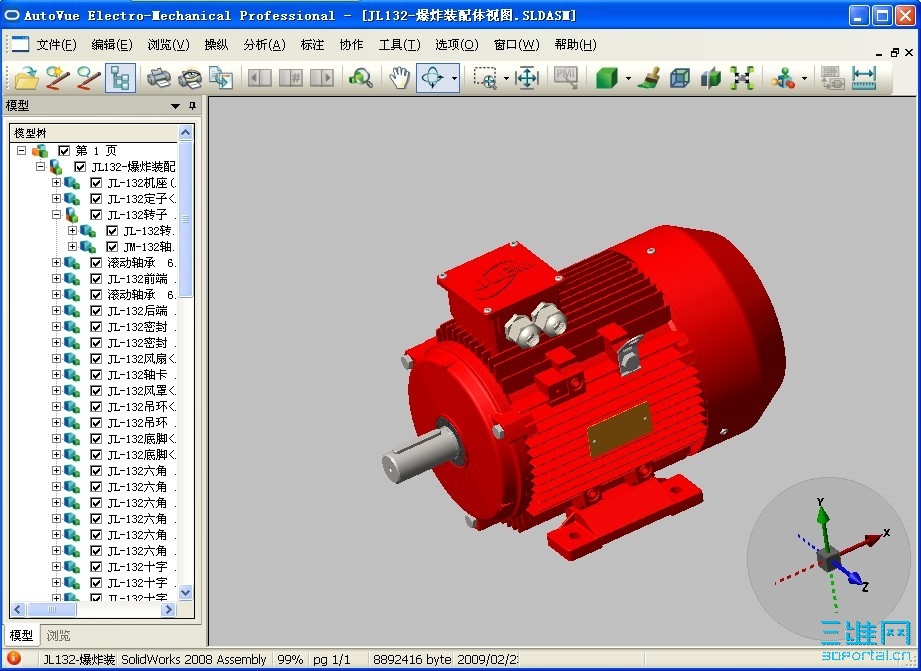Open the 模型 panel dropdown arrow
The width and height of the screenshot is (921, 671).
tap(175, 106)
